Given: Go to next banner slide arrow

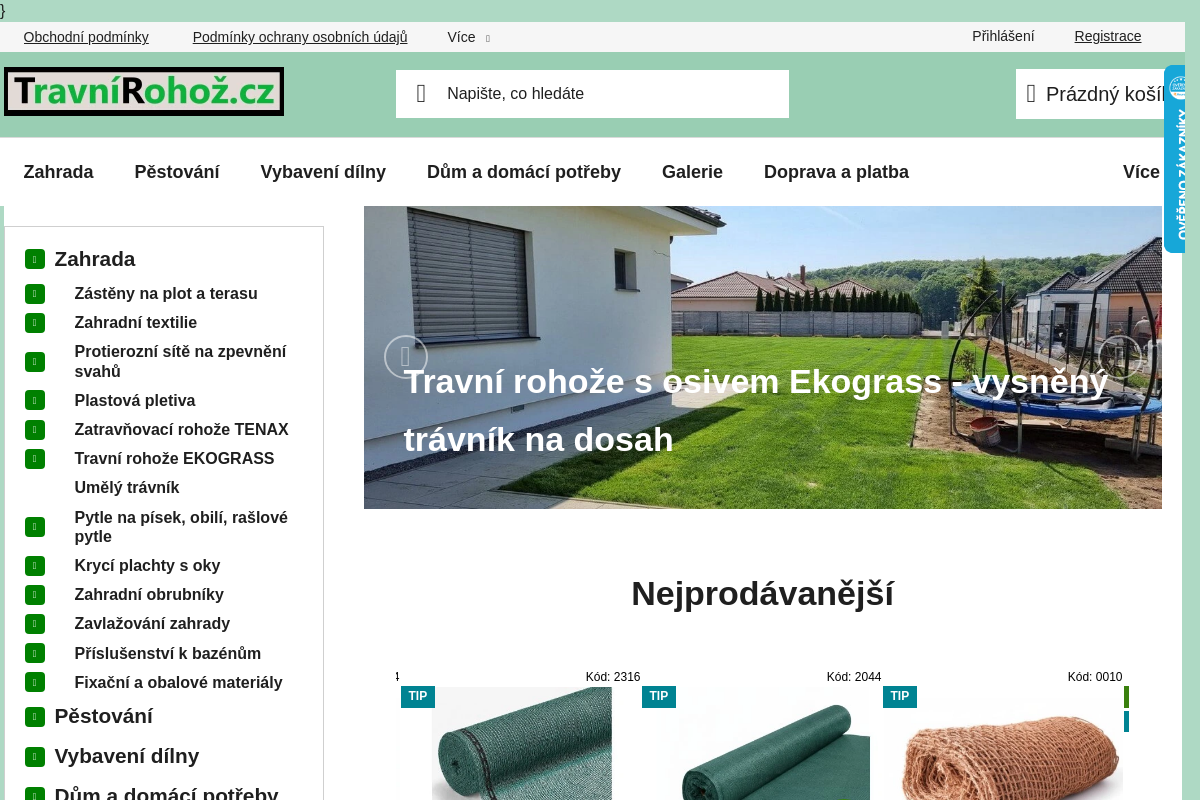Looking at the screenshot, I should coord(1120,357).
